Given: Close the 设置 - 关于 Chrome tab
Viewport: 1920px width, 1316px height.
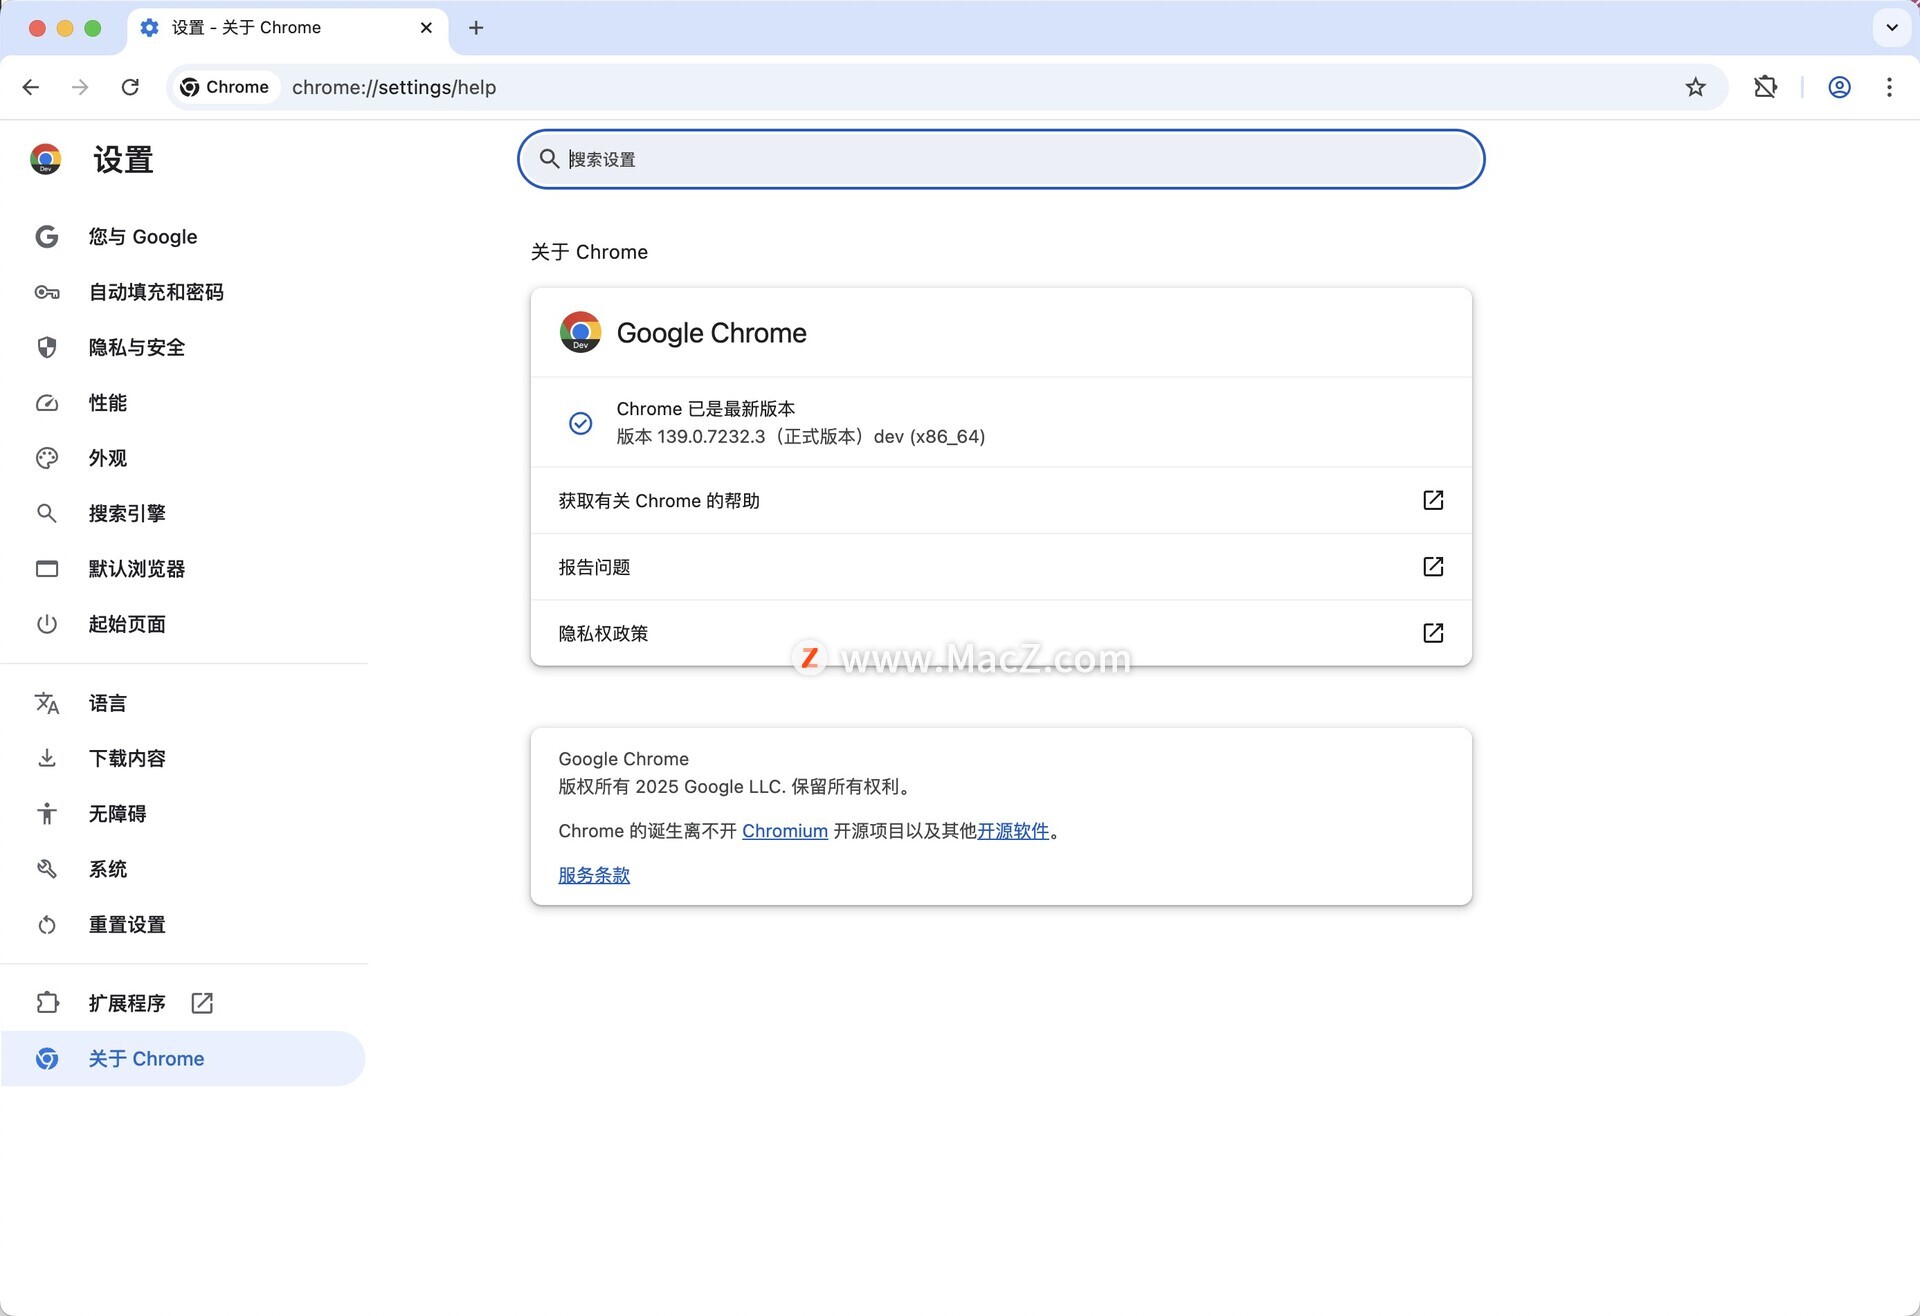Looking at the screenshot, I should point(426,28).
